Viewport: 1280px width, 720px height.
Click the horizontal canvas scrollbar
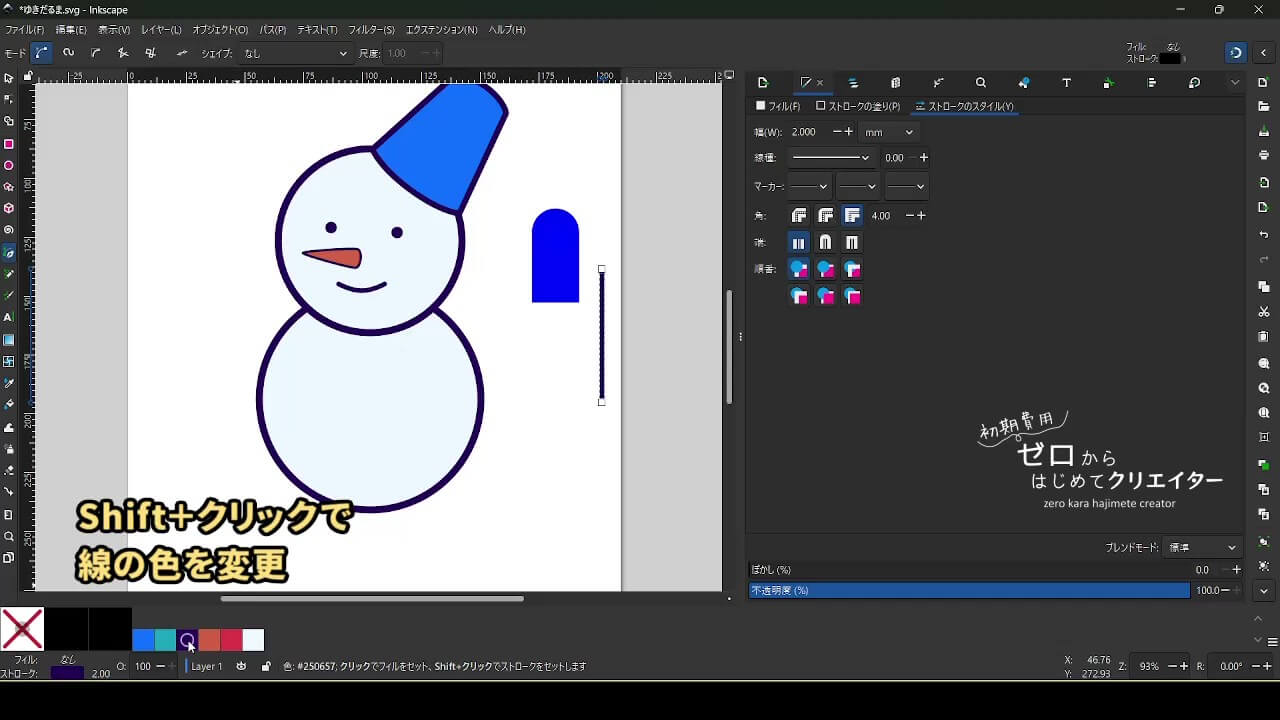(372, 599)
